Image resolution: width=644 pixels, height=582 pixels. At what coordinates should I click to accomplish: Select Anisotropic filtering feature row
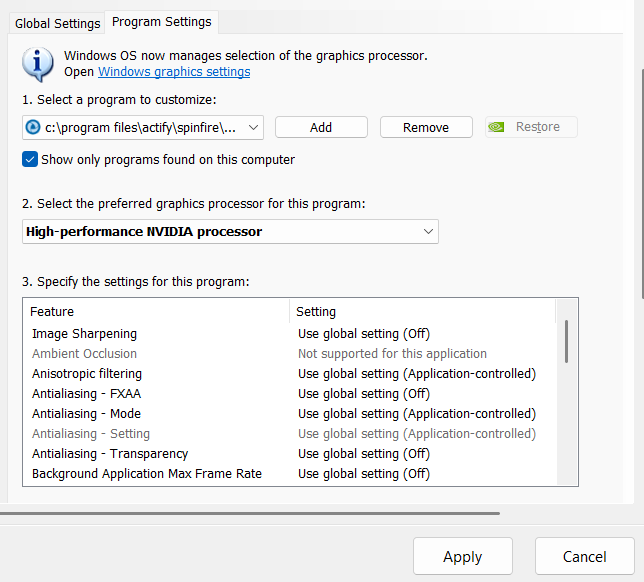tap(87, 374)
